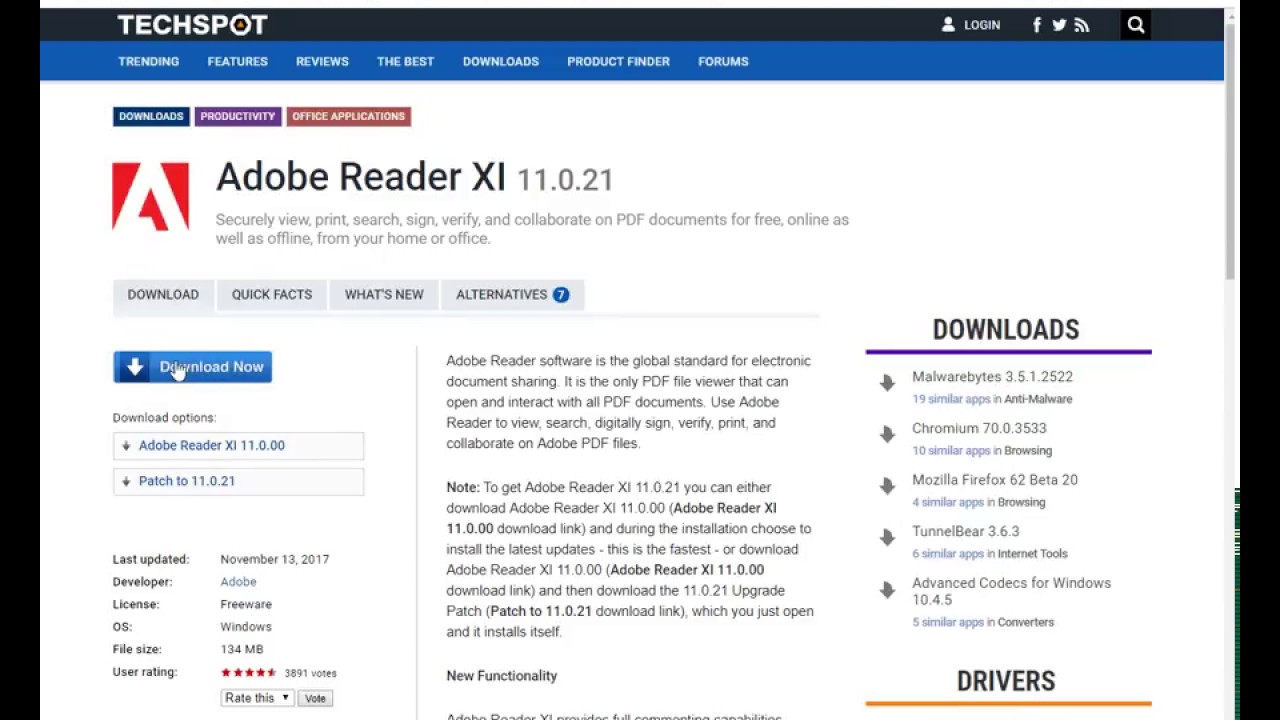Click the user rating stars

click(248, 673)
